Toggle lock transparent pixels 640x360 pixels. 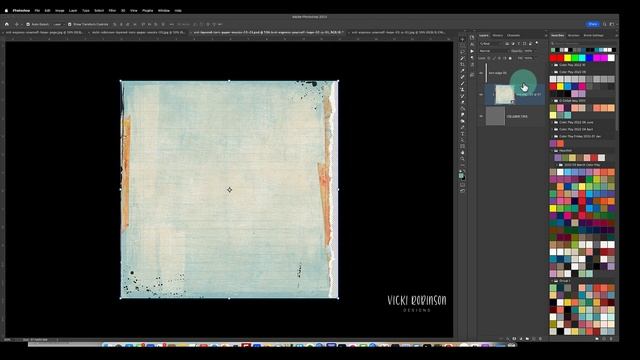click(x=489, y=58)
